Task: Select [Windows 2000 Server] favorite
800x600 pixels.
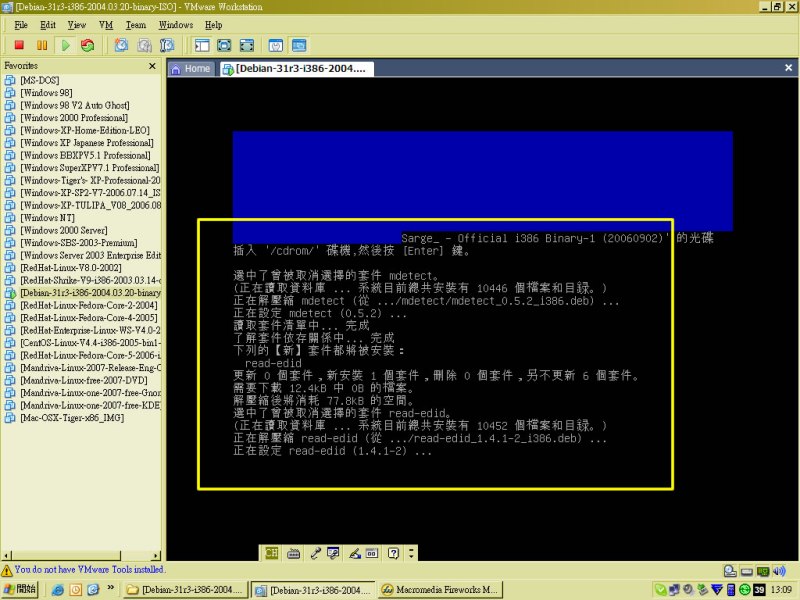Action: (x=64, y=230)
